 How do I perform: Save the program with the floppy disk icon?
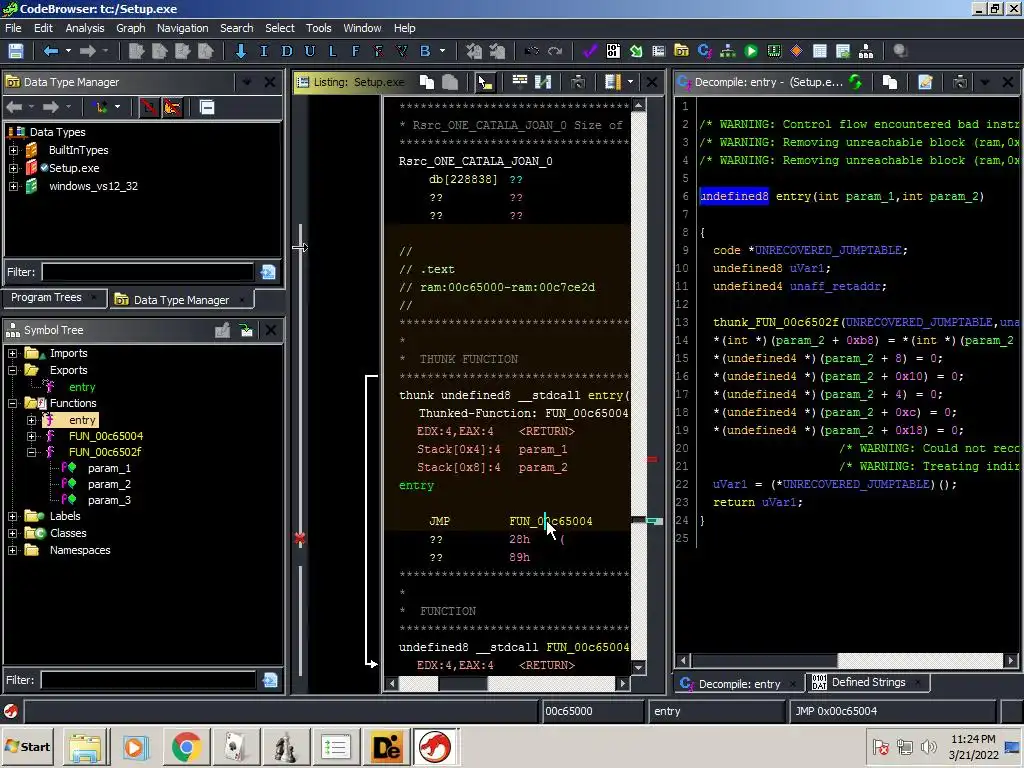16,51
